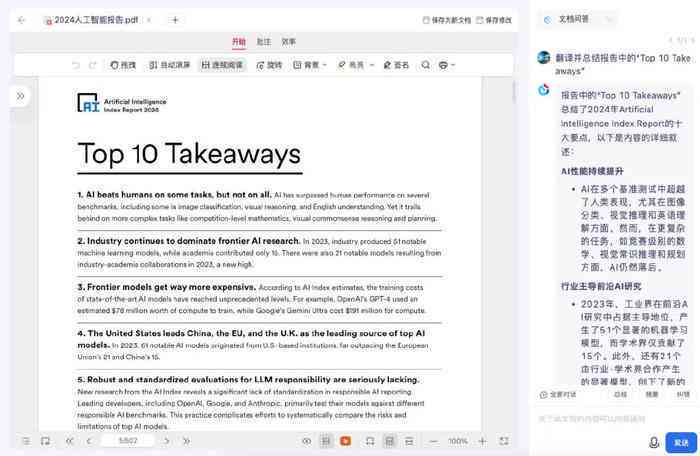Click the rotate page tool
The height and width of the screenshot is (456, 700).
tap(269, 65)
